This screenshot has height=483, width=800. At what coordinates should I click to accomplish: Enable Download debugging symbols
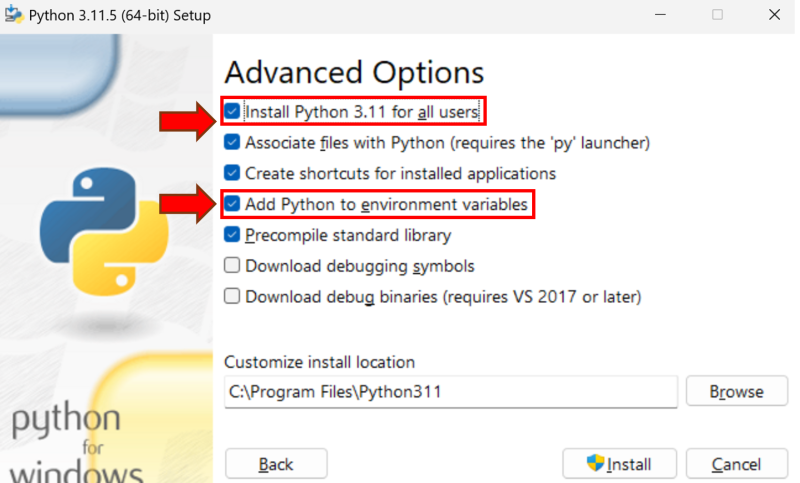pyautogui.click(x=232, y=266)
